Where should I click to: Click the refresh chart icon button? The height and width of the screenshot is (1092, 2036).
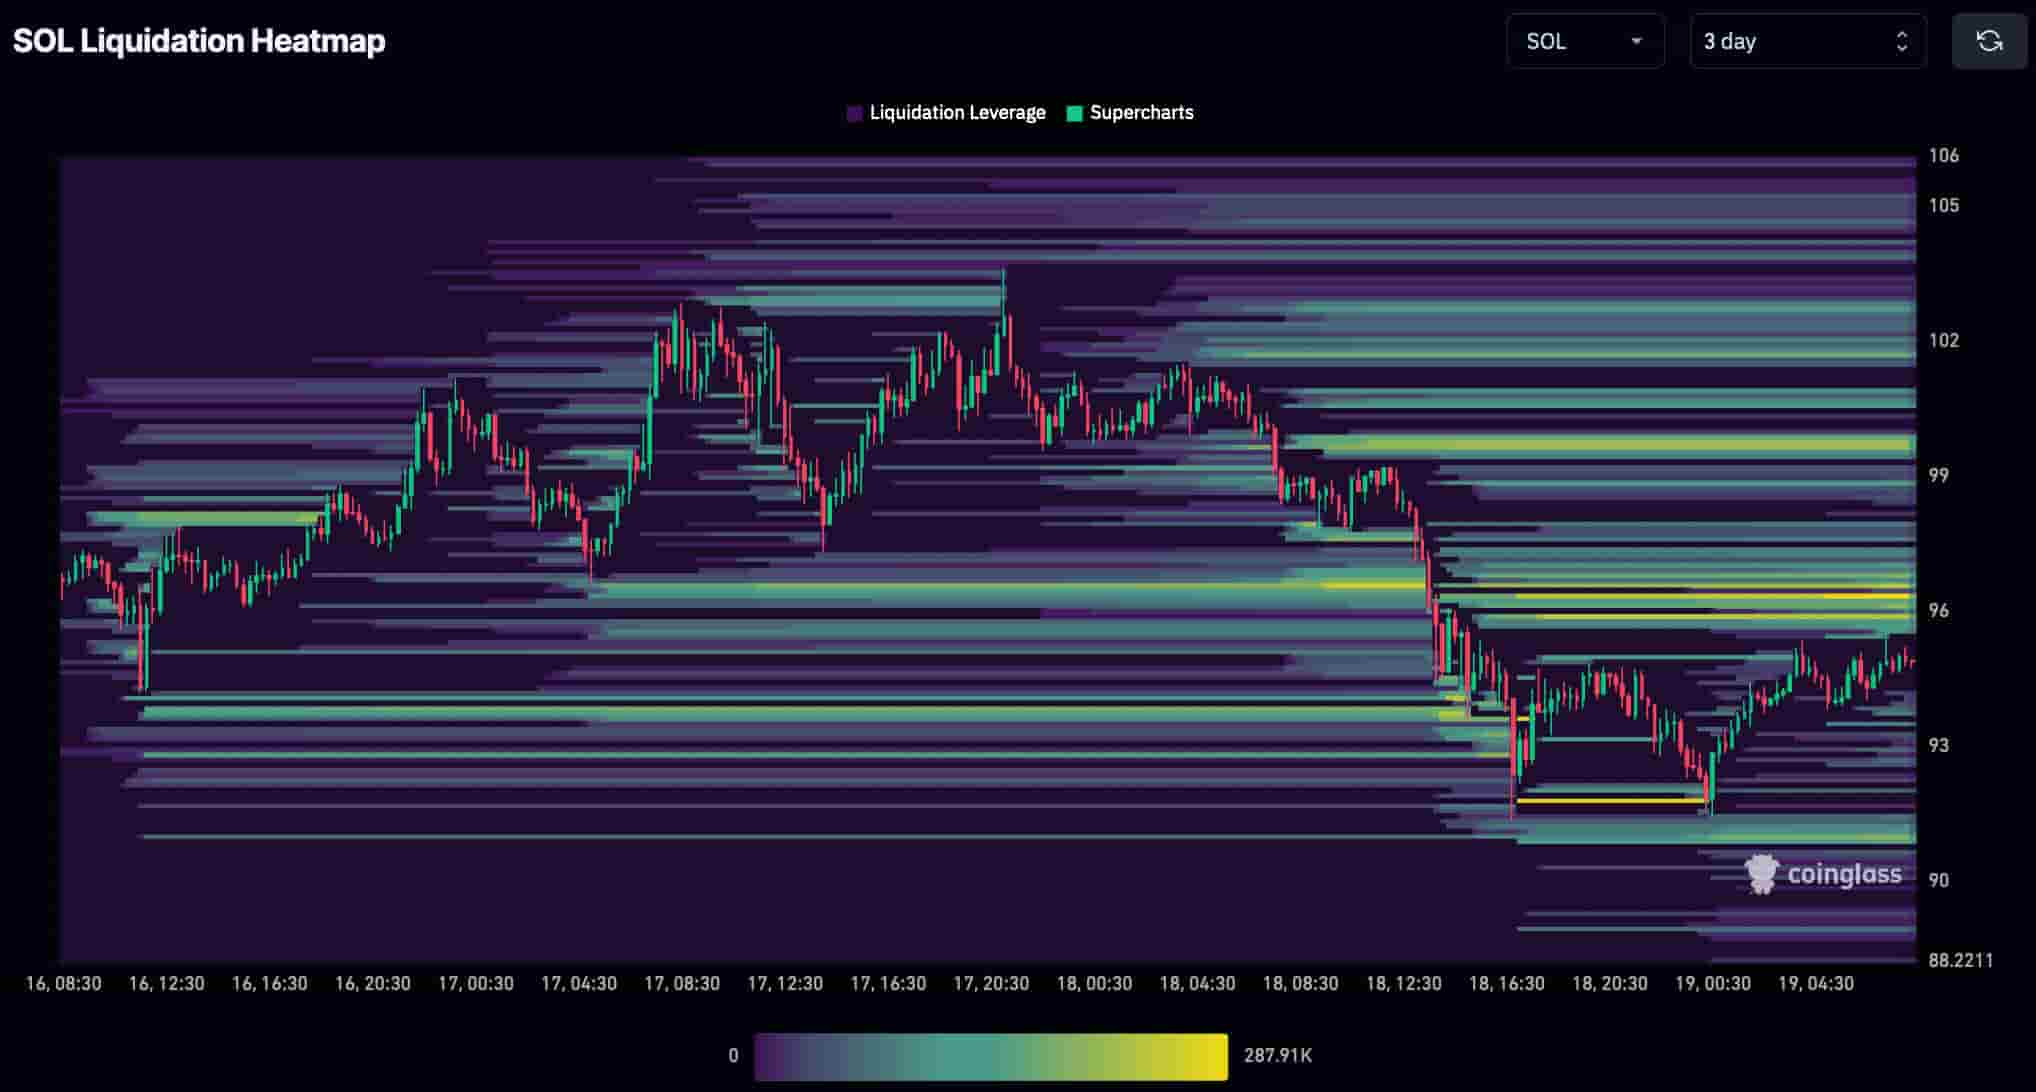click(x=1989, y=41)
